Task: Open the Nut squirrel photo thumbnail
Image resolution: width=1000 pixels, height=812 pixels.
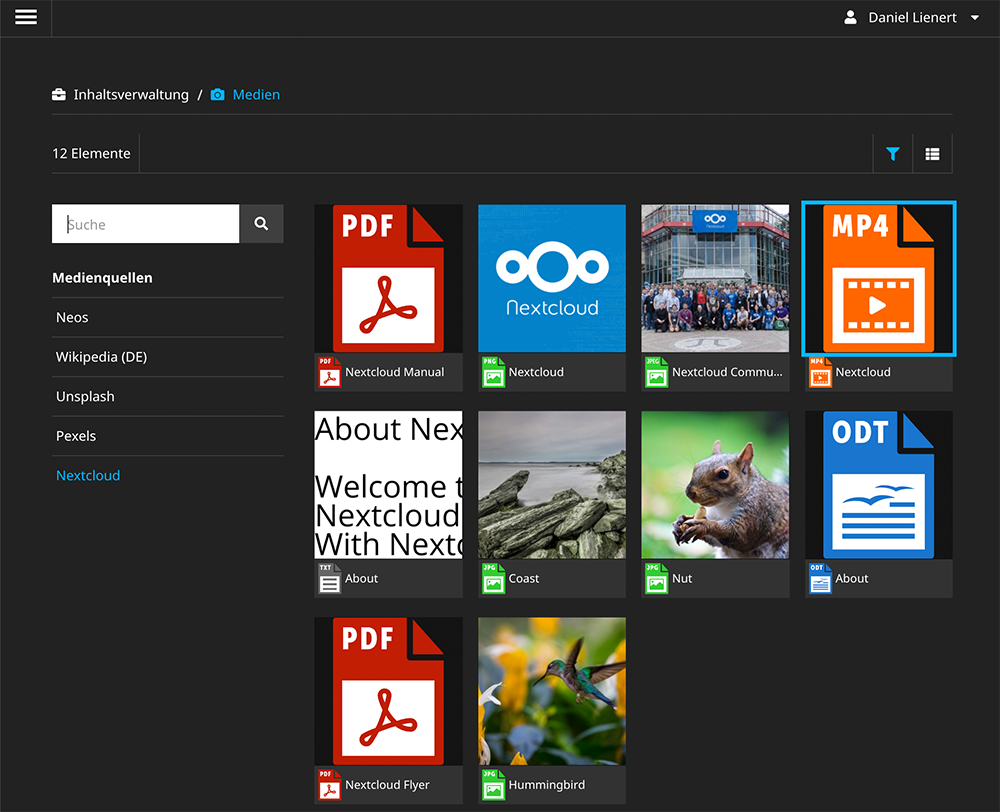Action: pyautogui.click(x=715, y=485)
